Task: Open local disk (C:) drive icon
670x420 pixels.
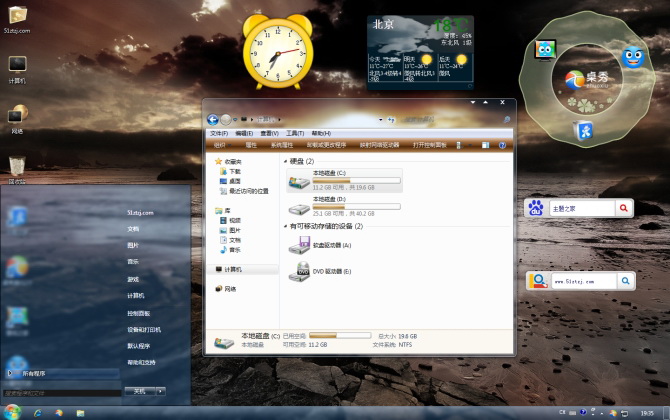Action: (299, 182)
